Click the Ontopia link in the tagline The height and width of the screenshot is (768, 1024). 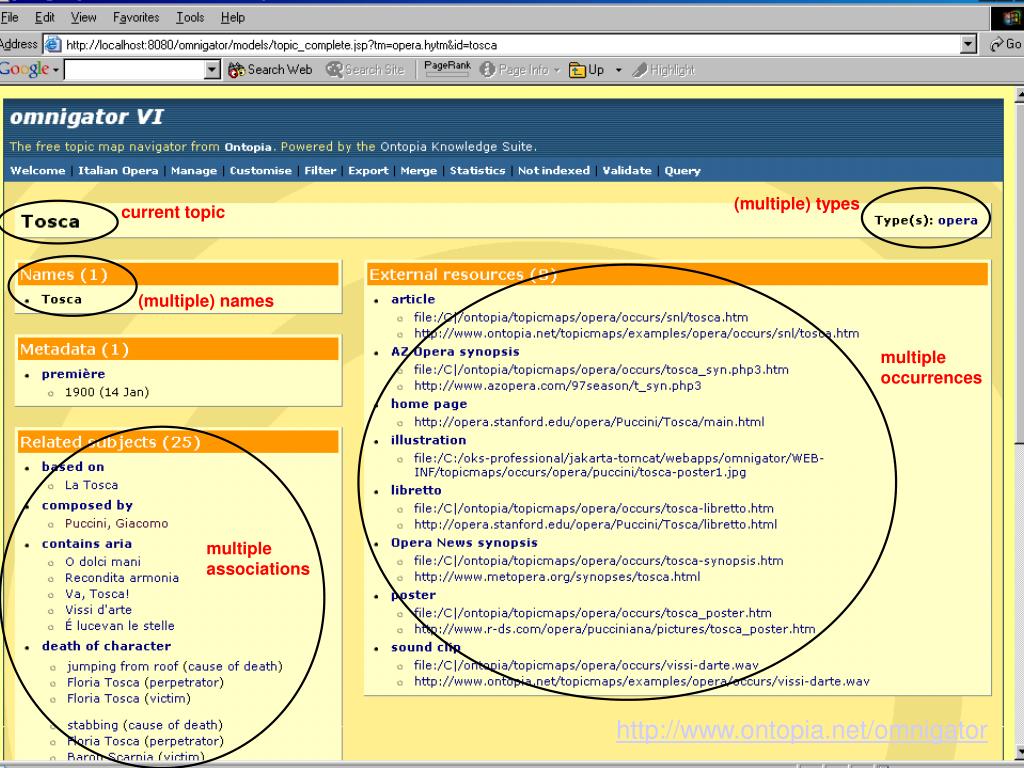click(248, 147)
